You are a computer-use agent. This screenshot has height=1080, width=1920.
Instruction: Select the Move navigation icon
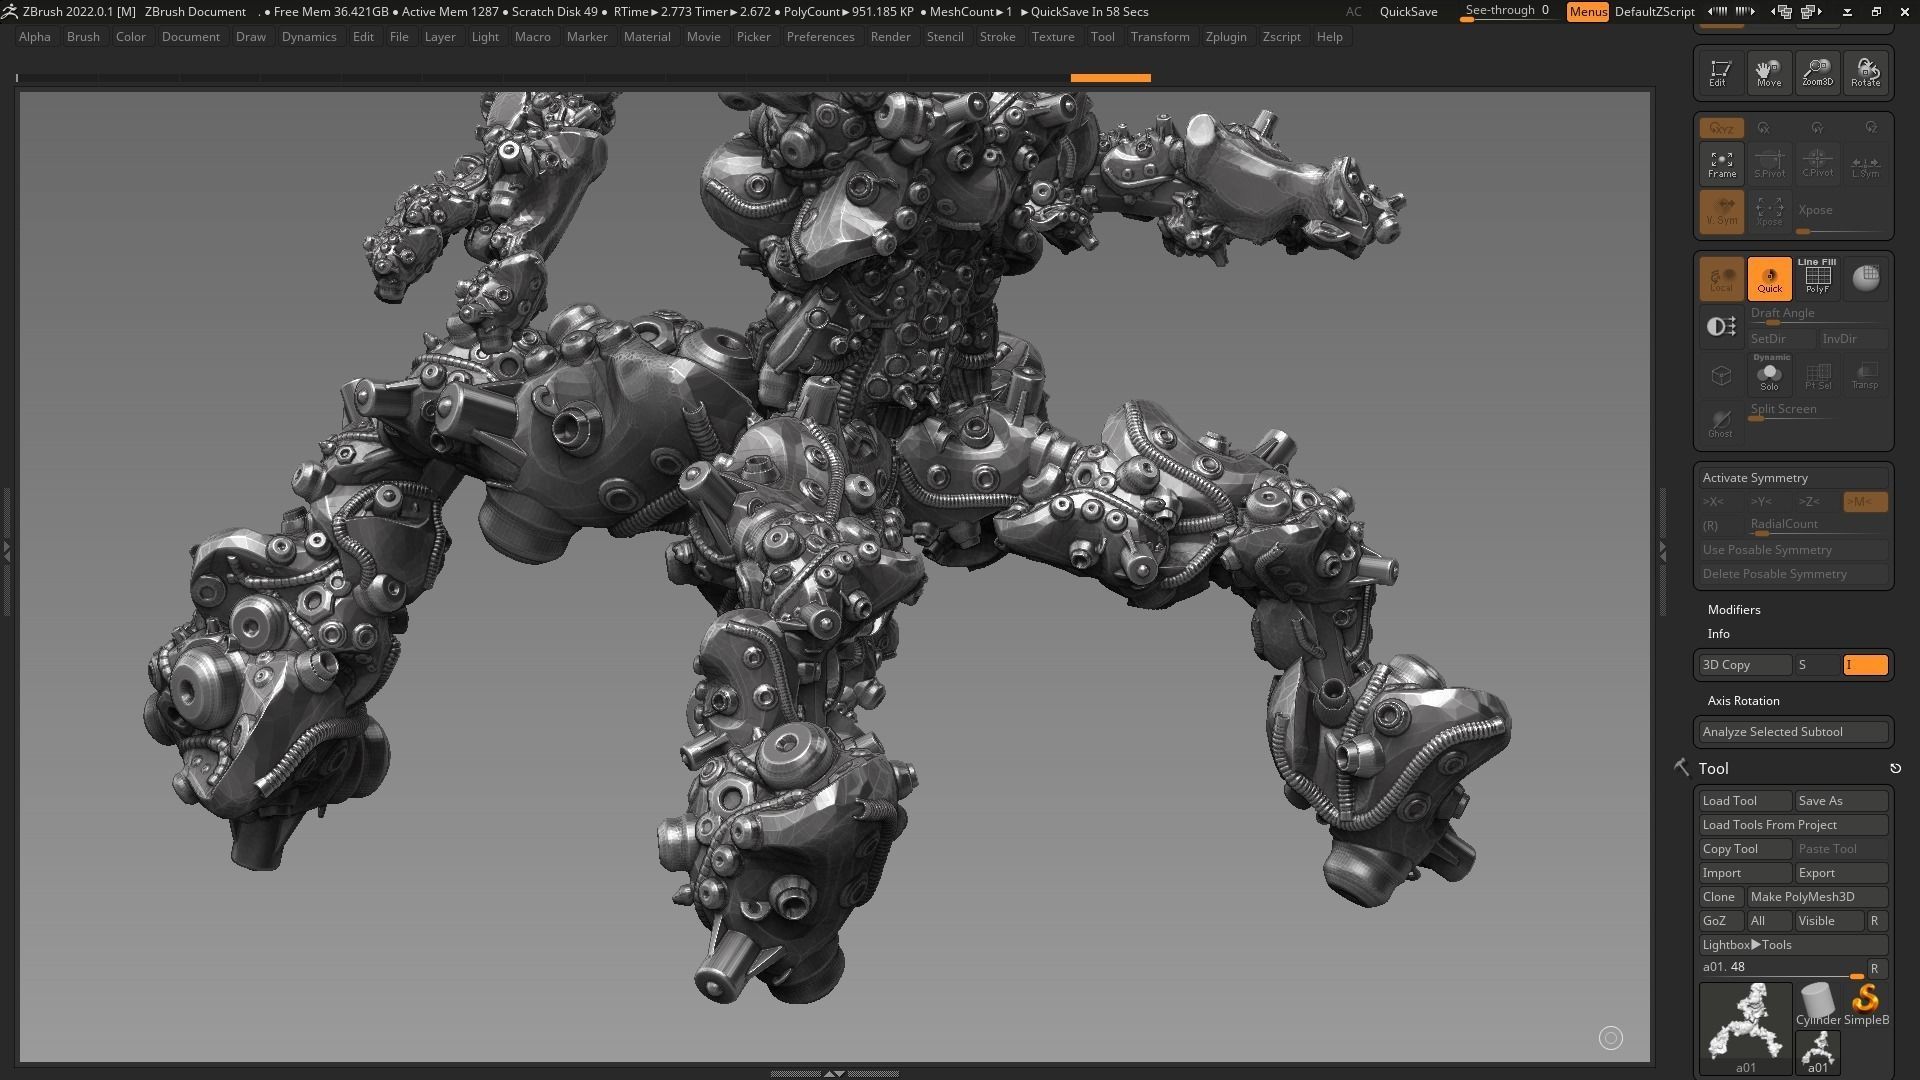coord(1768,72)
